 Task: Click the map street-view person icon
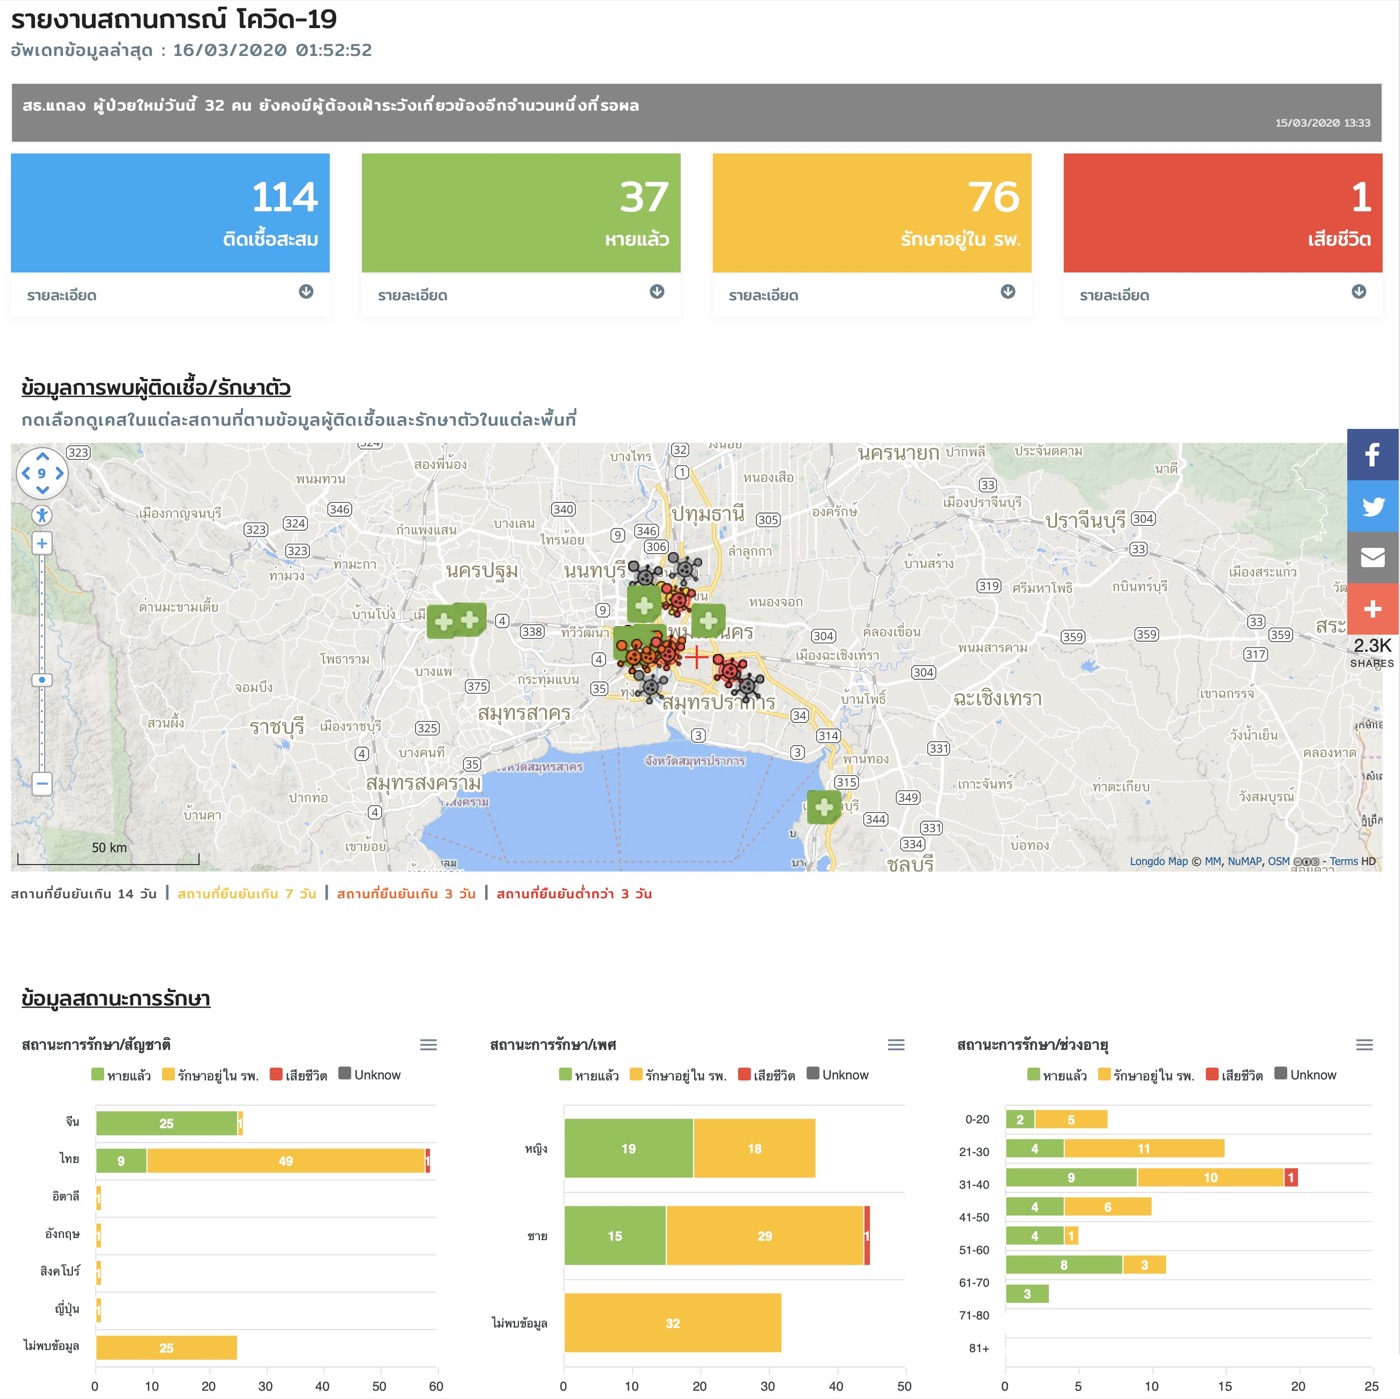pyautogui.click(x=42, y=515)
